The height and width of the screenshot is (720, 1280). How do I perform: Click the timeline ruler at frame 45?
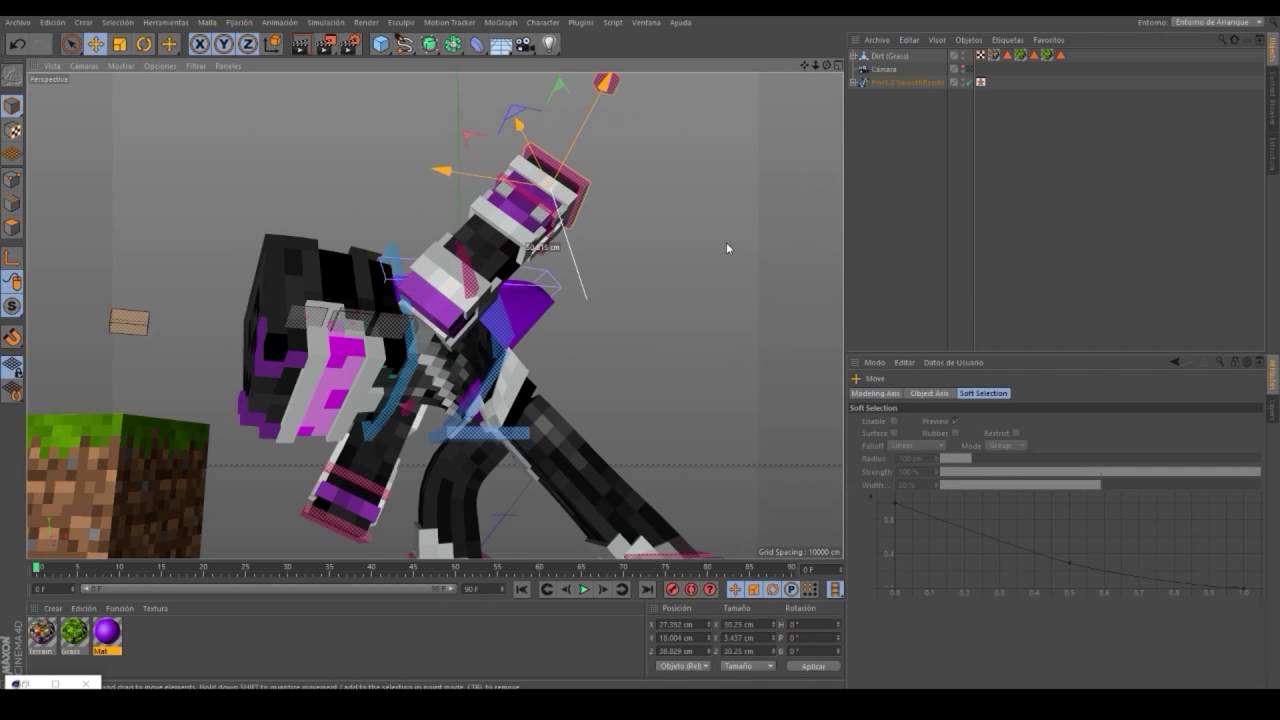coord(413,568)
